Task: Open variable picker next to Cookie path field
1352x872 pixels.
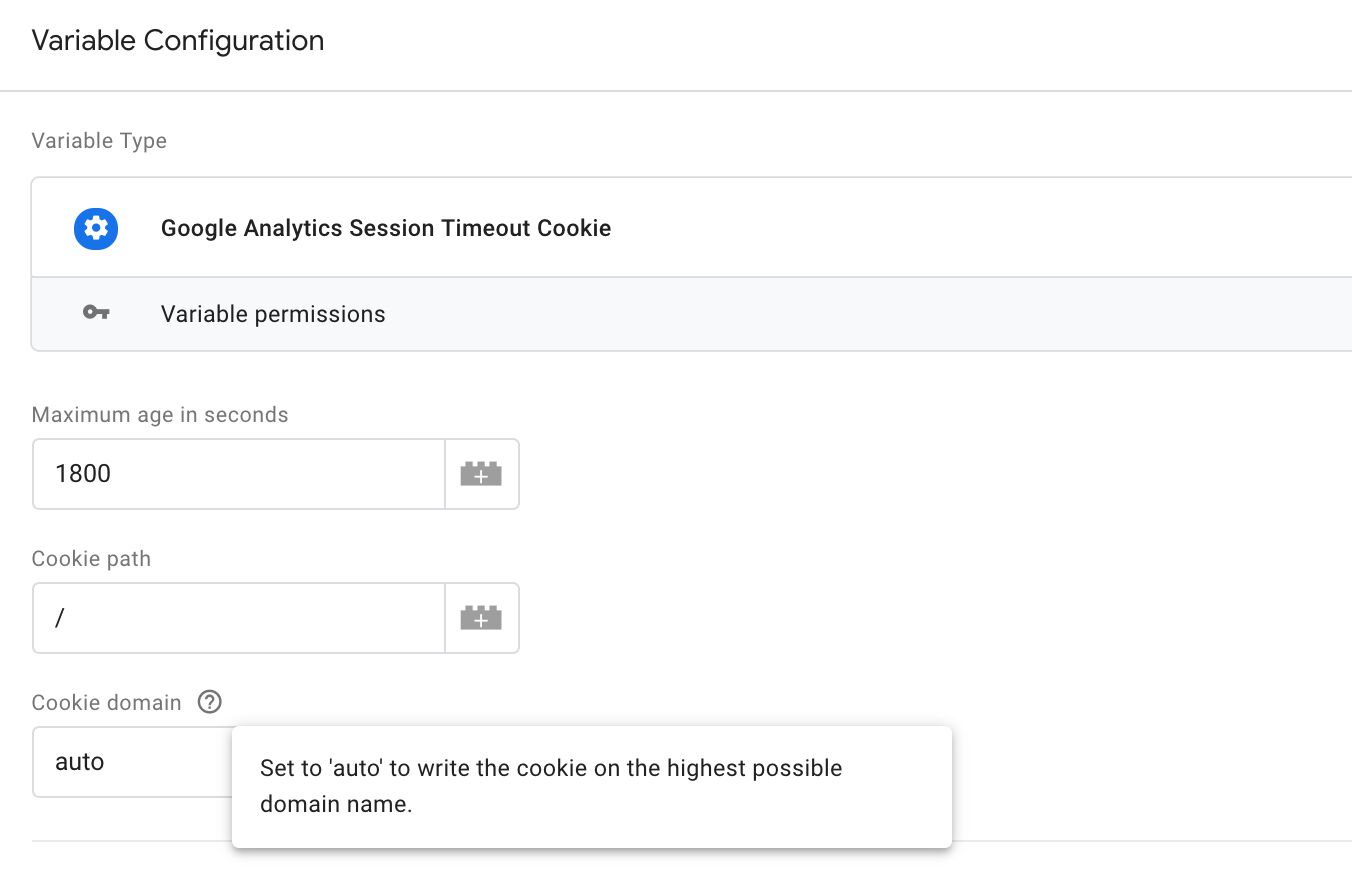Action: pos(481,618)
